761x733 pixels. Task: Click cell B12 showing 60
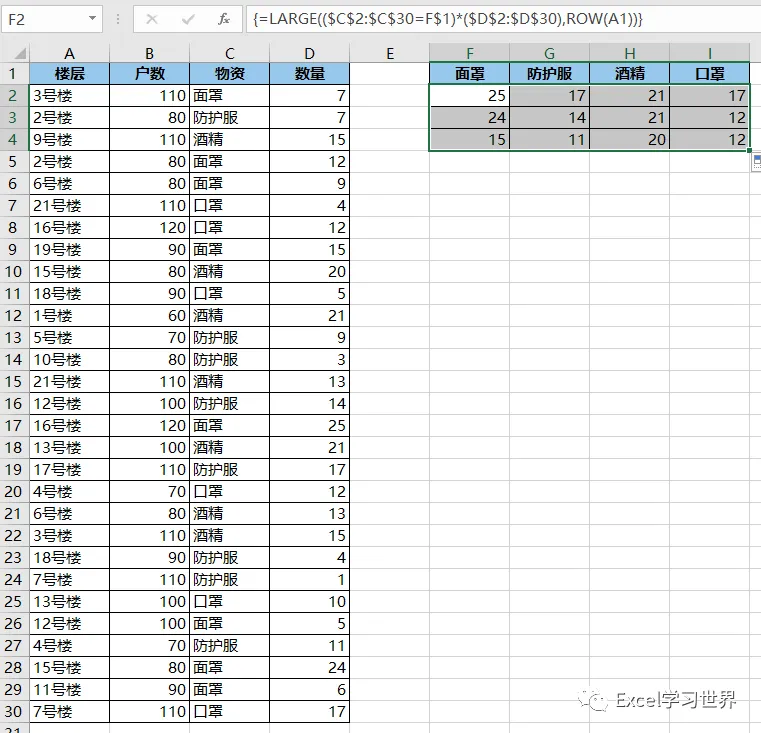point(149,316)
